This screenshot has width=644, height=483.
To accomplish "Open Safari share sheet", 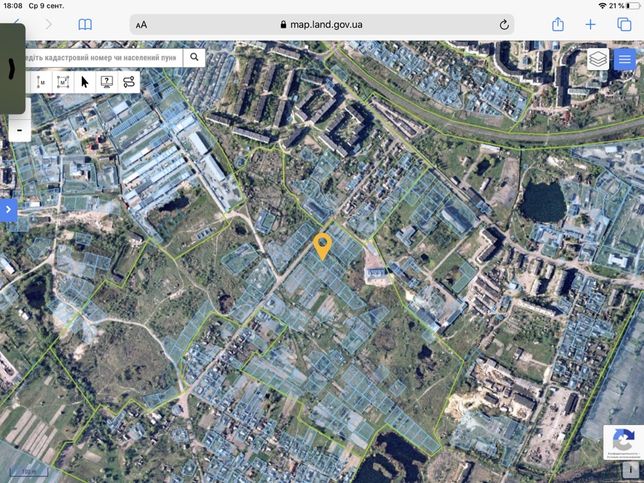I will coord(558,24).
